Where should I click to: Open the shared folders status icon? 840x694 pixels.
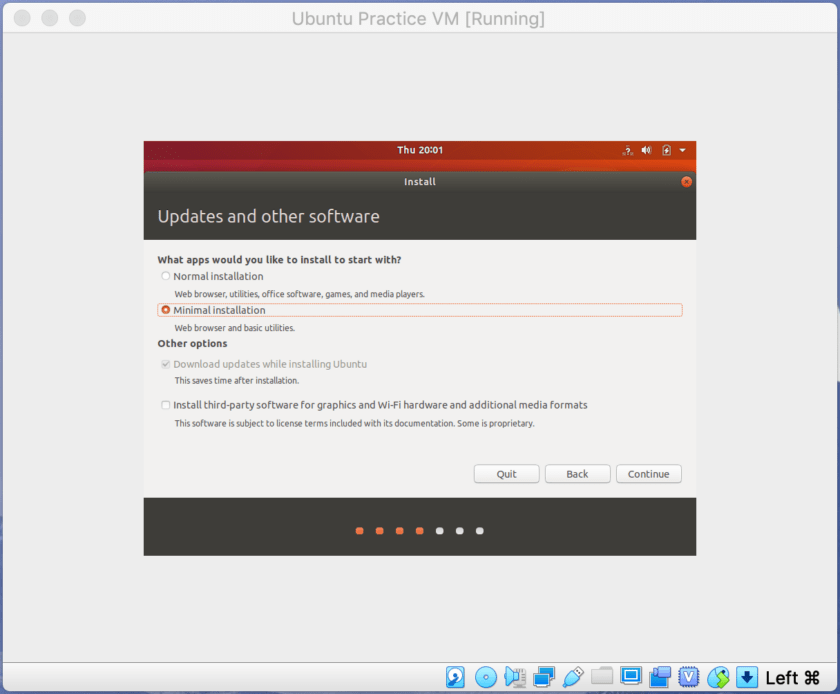tap(602, 676)
